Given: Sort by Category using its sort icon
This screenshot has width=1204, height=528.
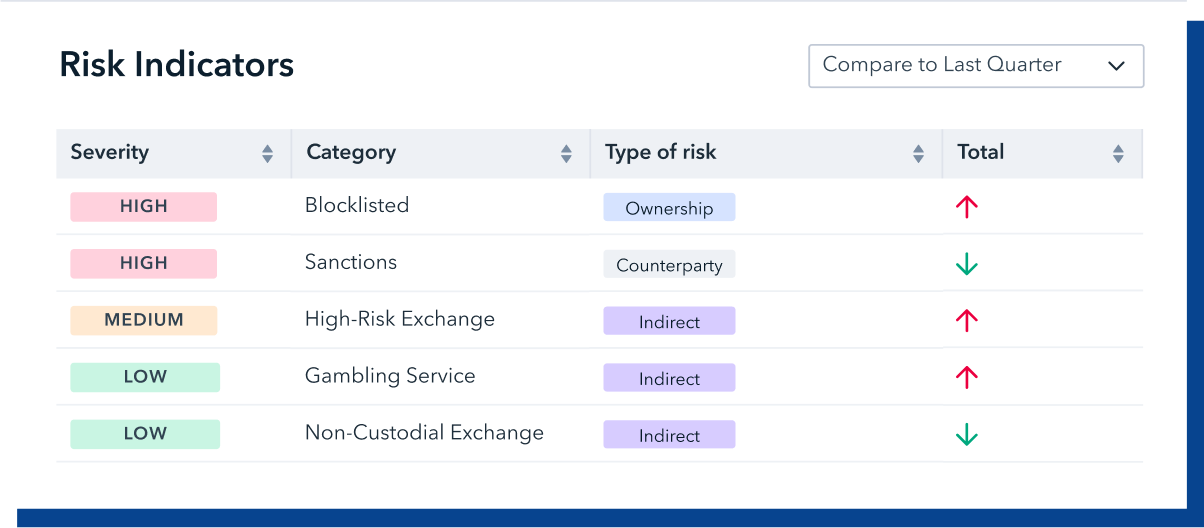Looking at the screenshot, I should pos(566,154).
